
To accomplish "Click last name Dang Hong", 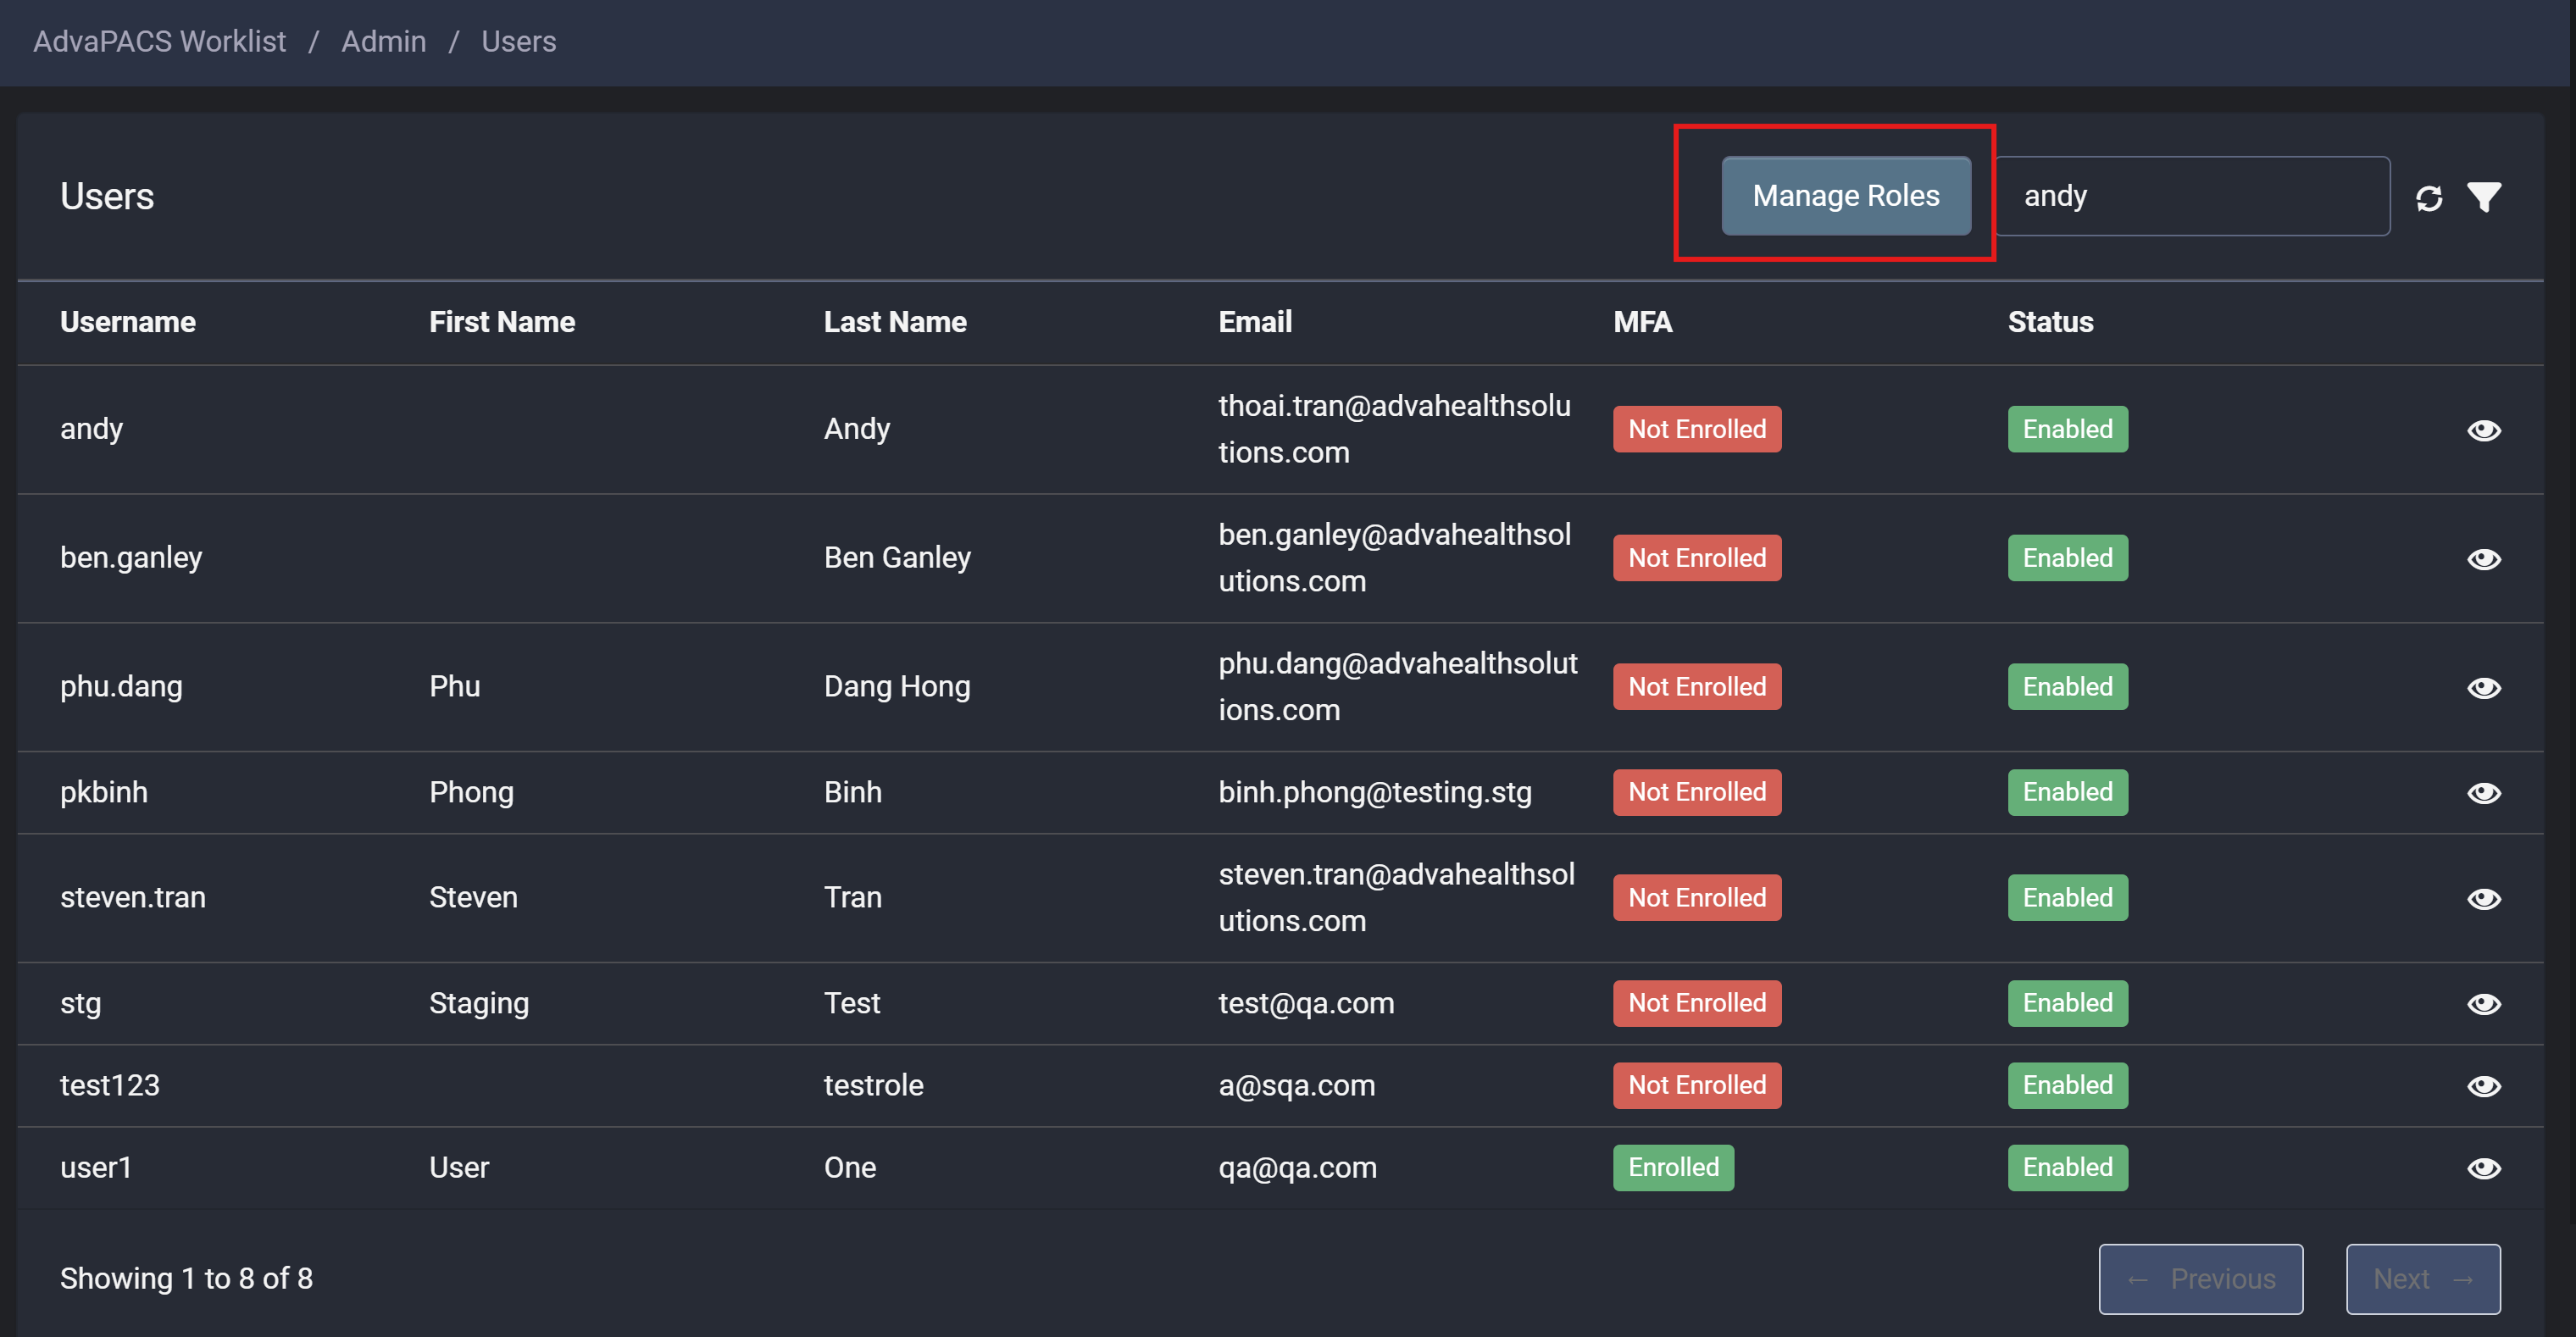I will pos(897,687).
